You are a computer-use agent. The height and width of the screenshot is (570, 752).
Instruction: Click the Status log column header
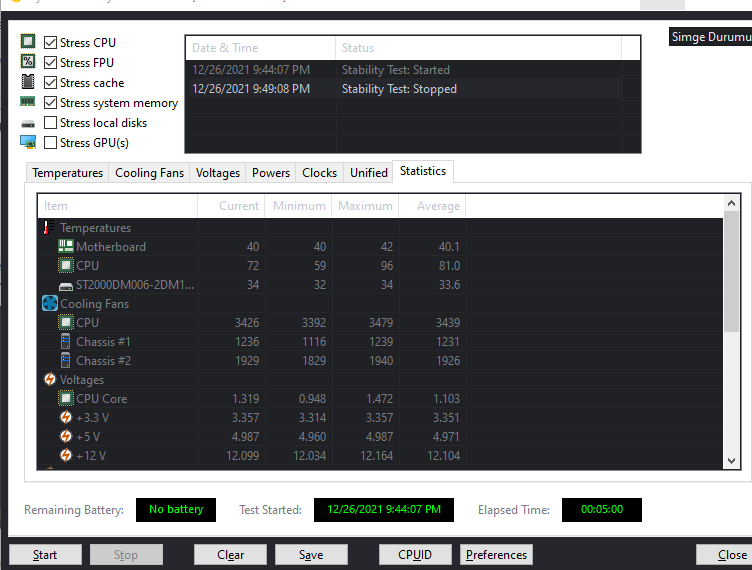click(x=478, y=48)
